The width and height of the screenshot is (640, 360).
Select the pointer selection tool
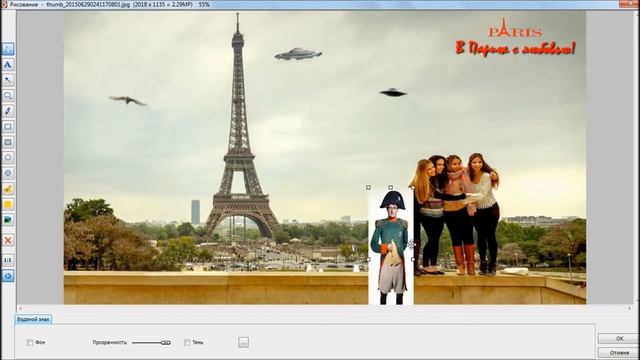point(8,49)
